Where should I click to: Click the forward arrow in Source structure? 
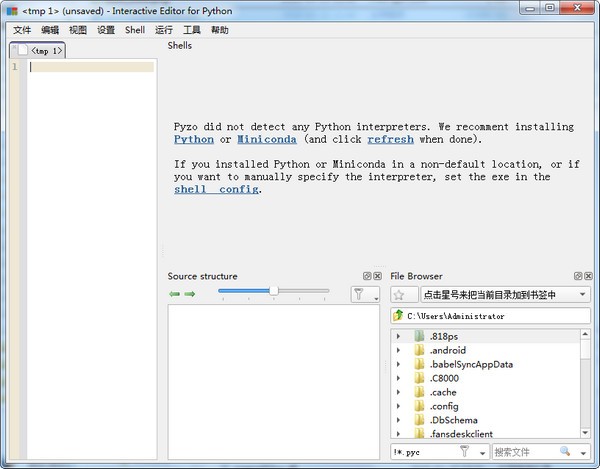click(189, 294)
